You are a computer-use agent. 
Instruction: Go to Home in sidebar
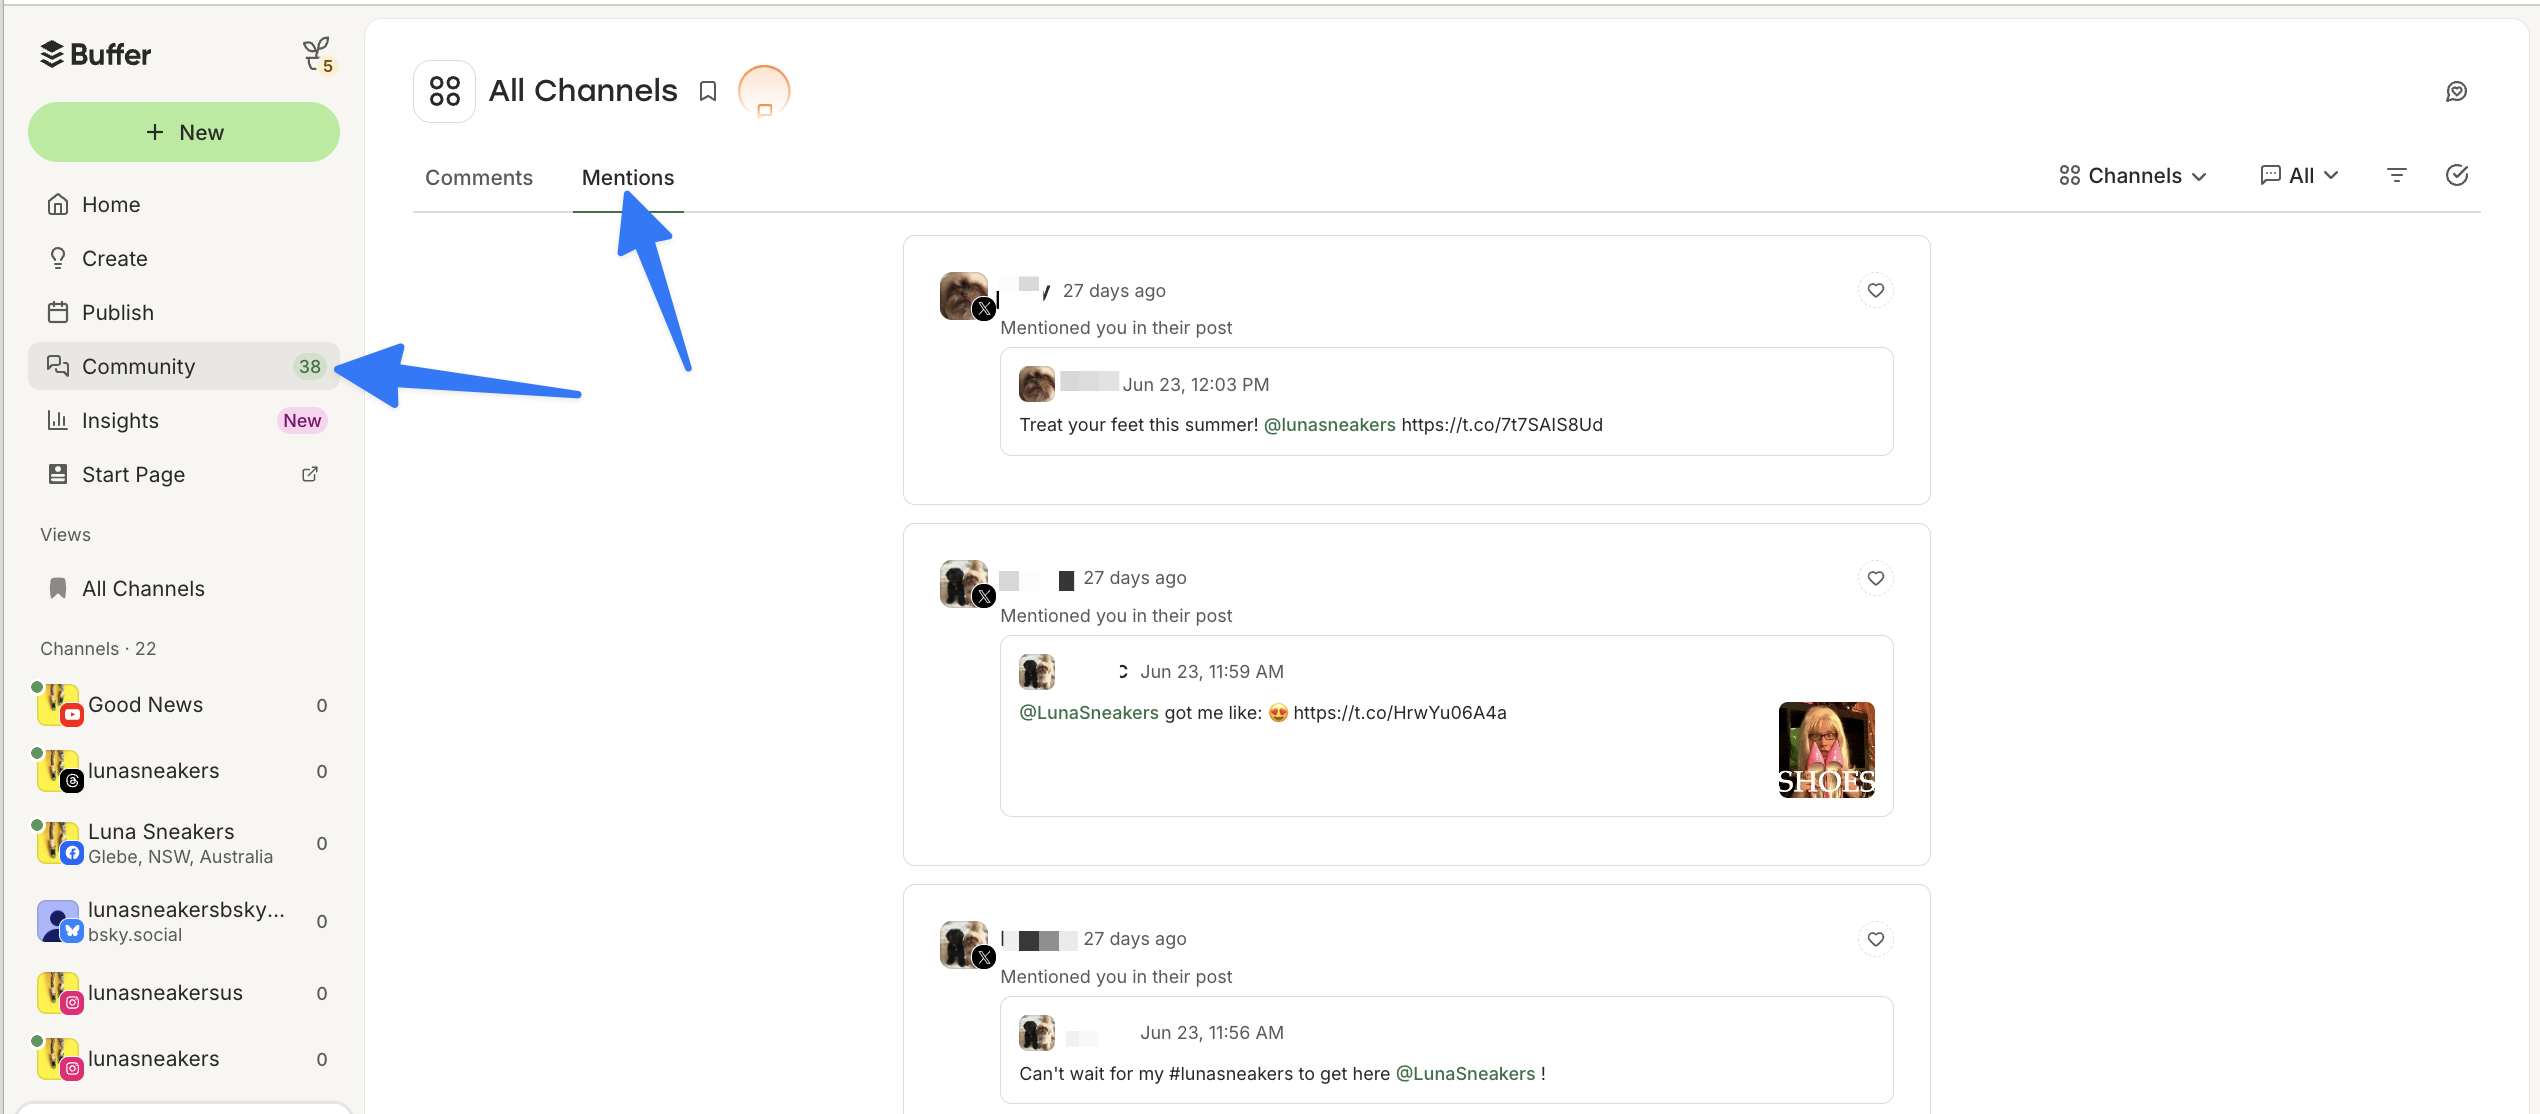tap(184, 204)
